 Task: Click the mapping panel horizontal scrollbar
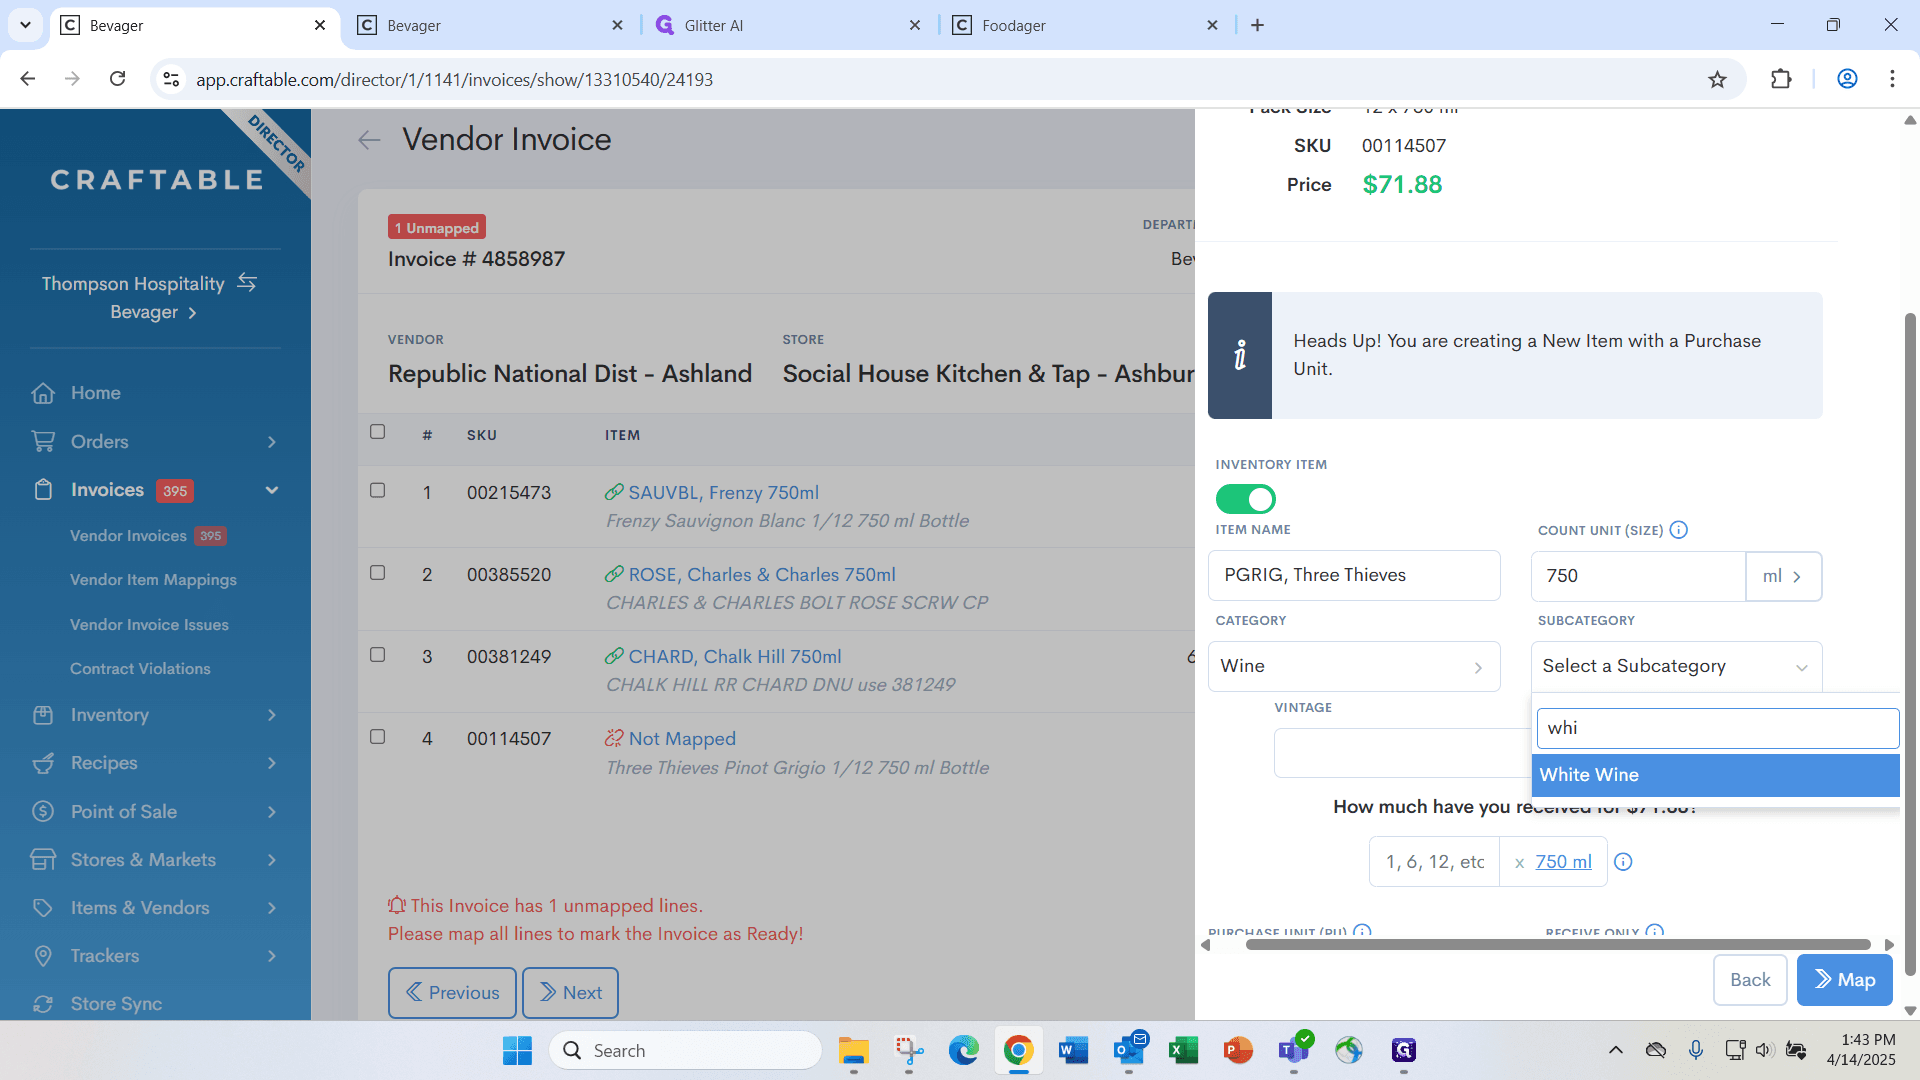(1558, 945)
